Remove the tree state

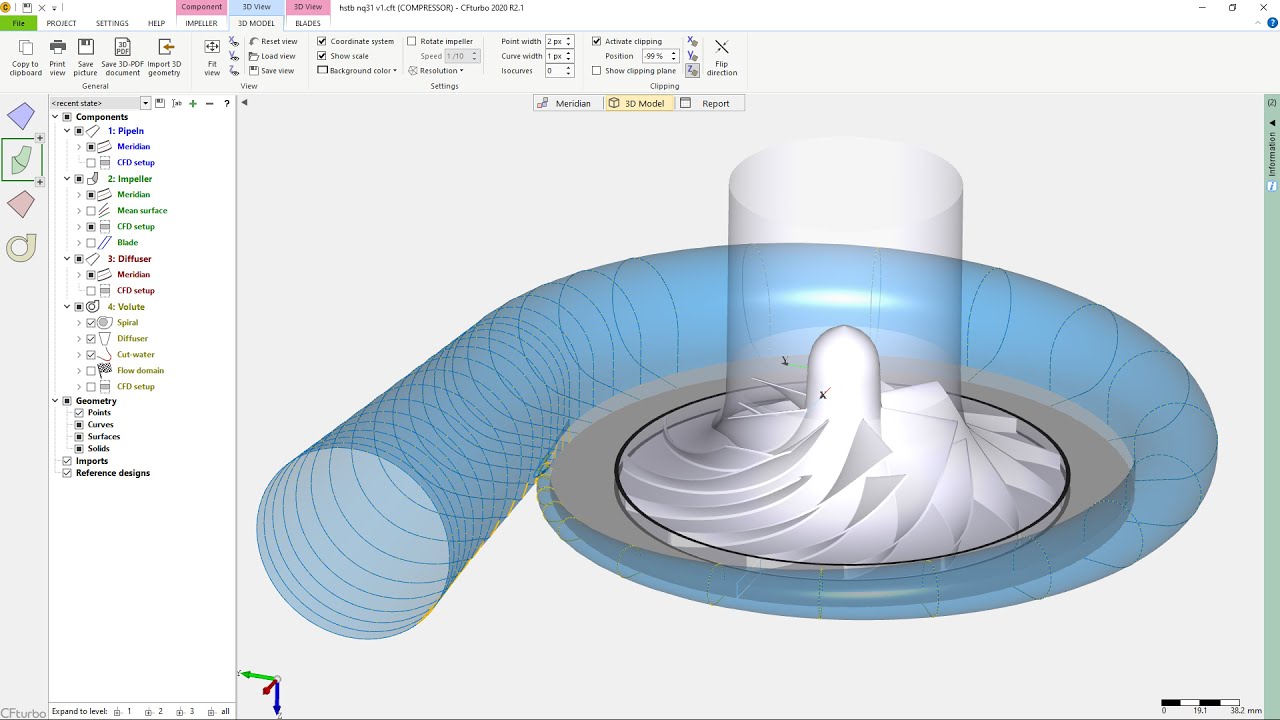[x=209, y=103]
